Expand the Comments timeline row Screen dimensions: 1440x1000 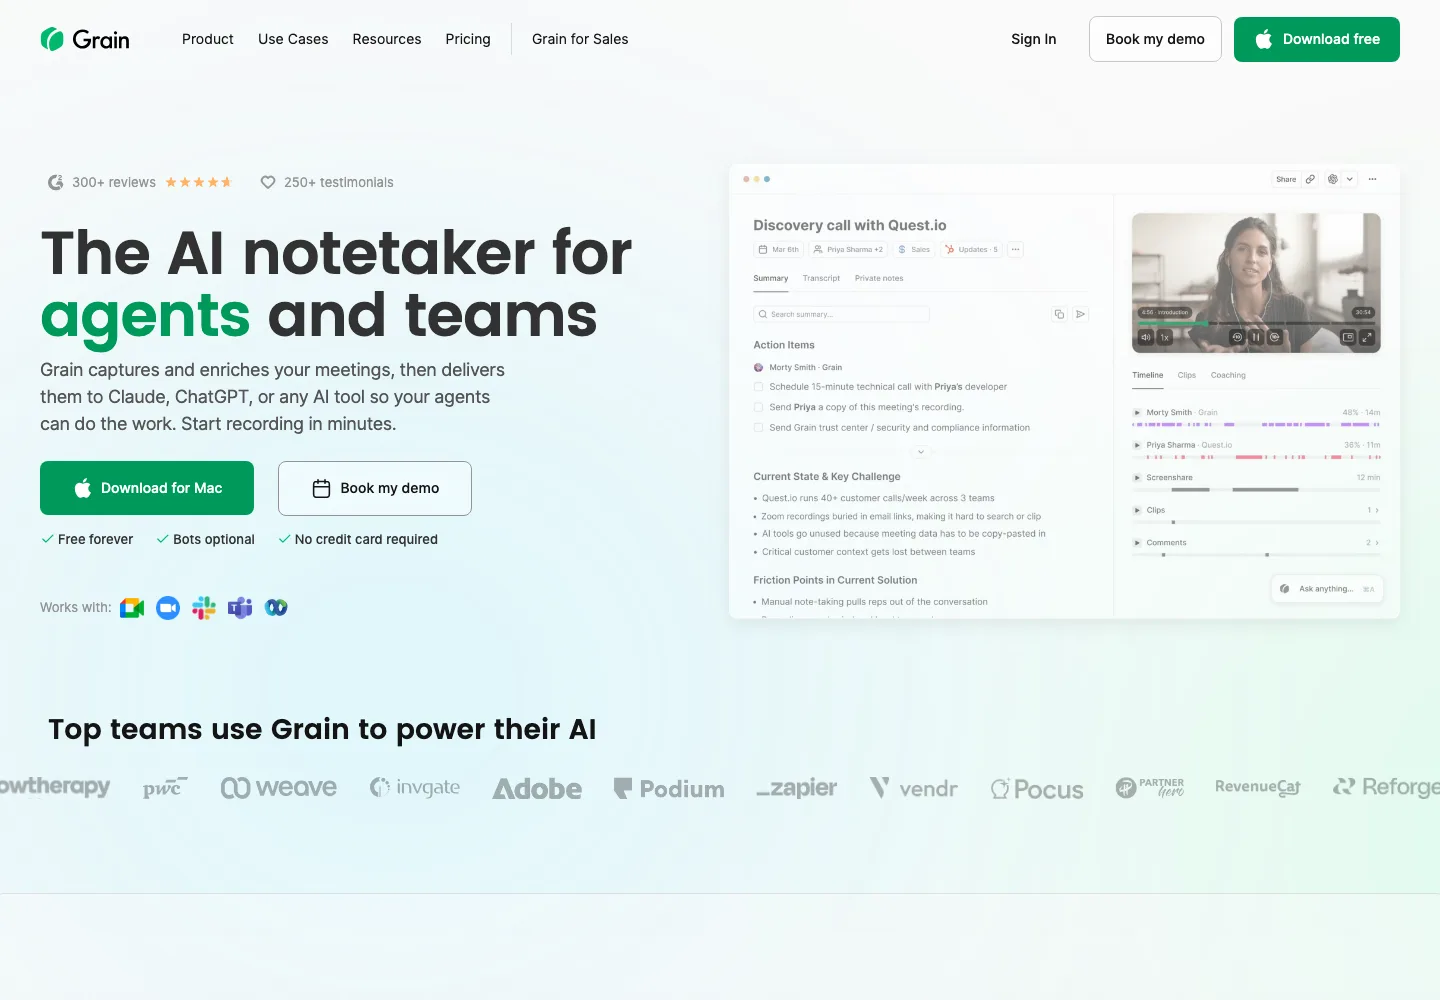1137,543
